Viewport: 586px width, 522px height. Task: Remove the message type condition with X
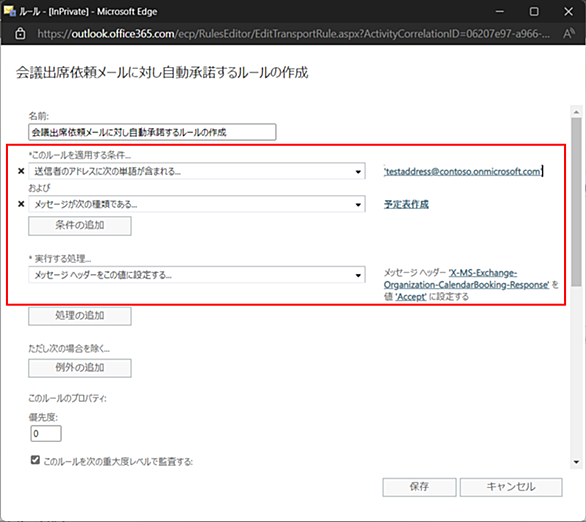tap(21, 204)
